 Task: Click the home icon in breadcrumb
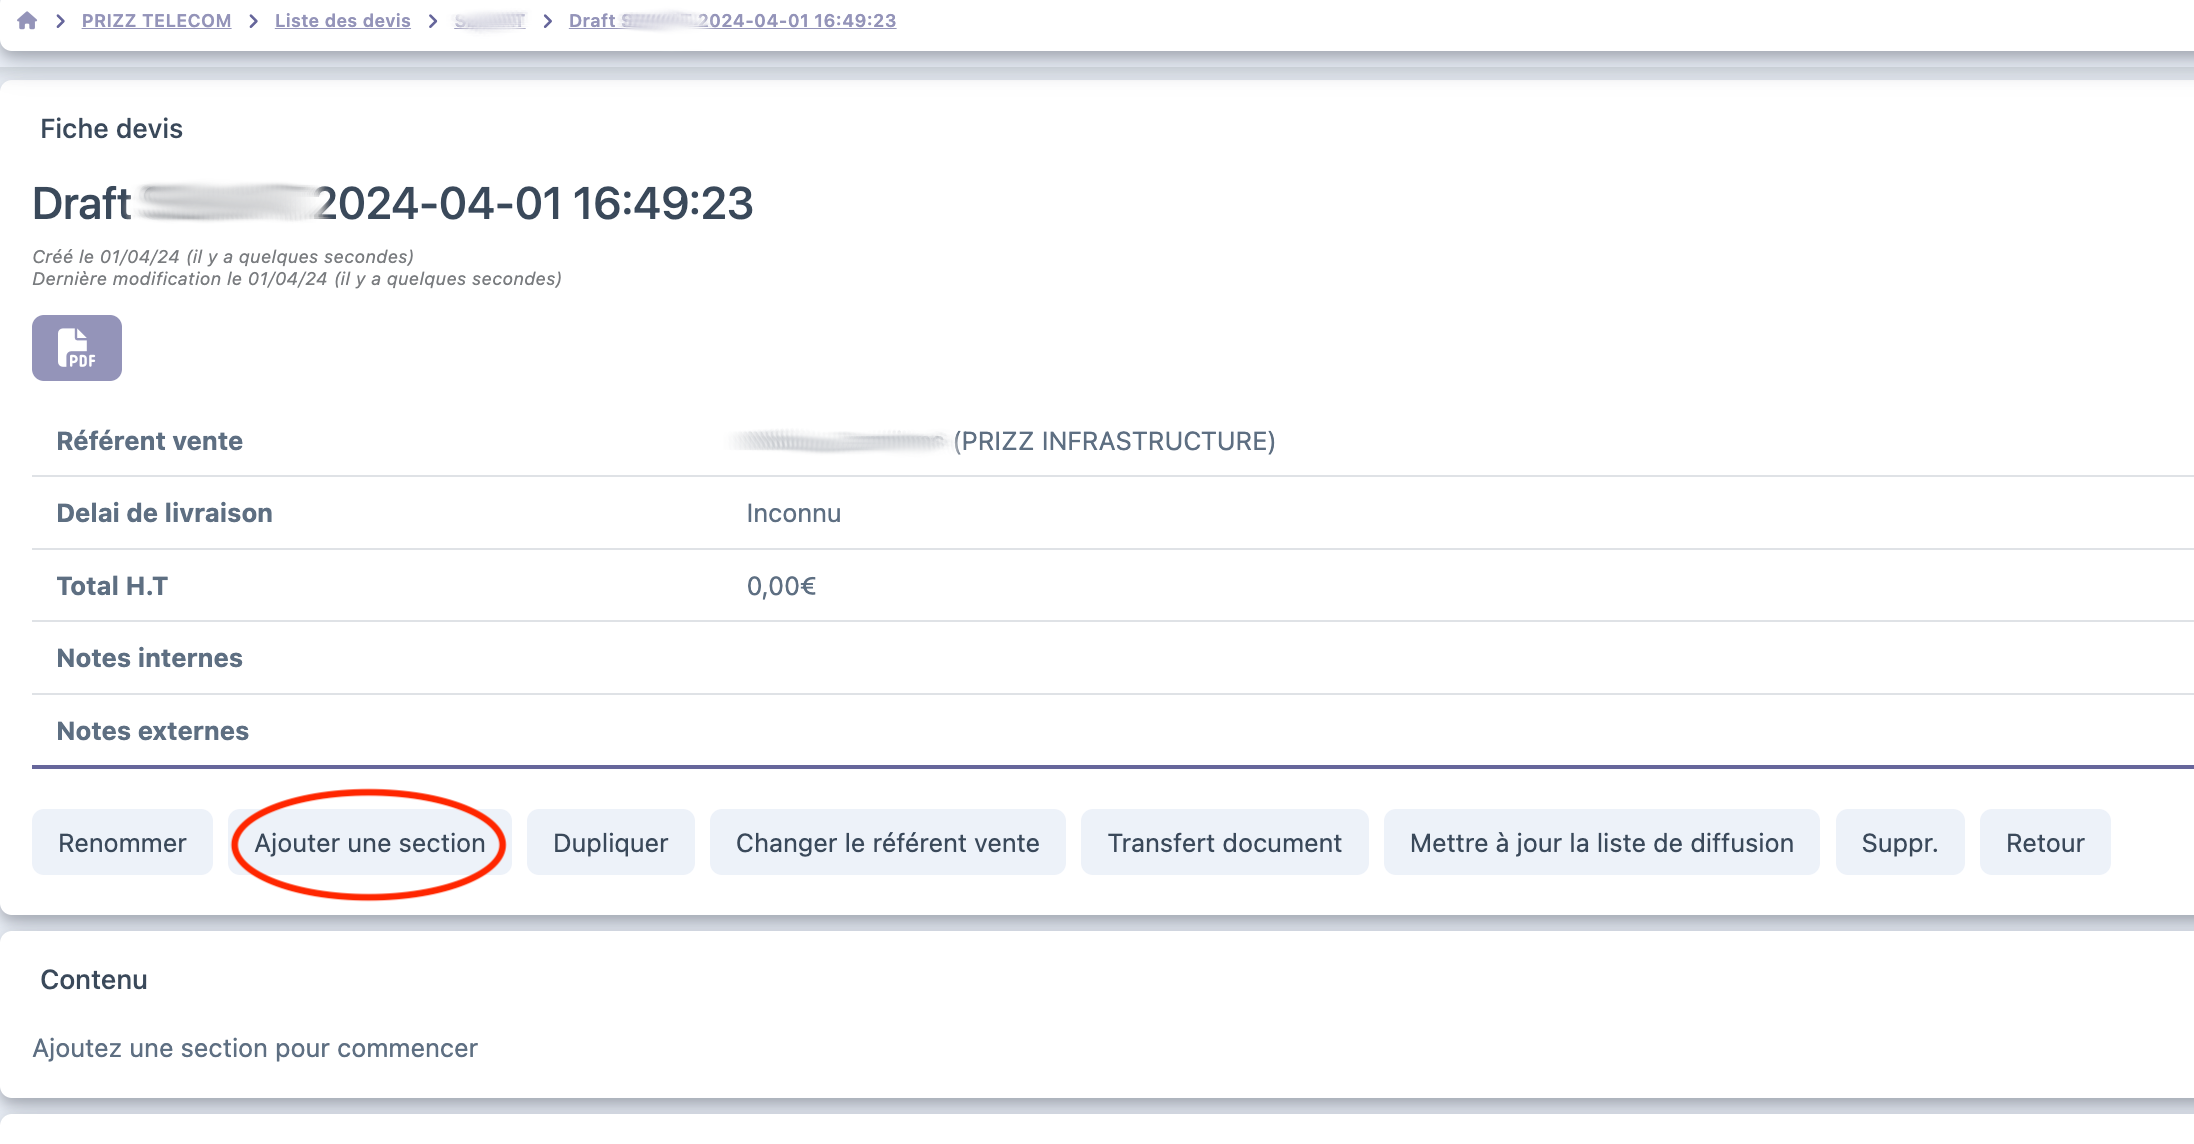[27, 21]
